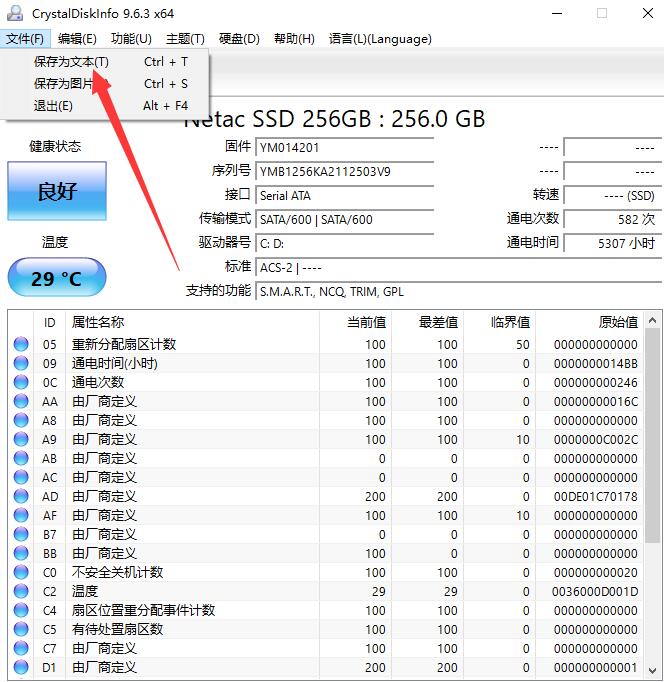Click the serial number field YMB1256KA2112503V9
Image resolution: width=664 pixels, height=682 pixels.
[x=345, y=171]
